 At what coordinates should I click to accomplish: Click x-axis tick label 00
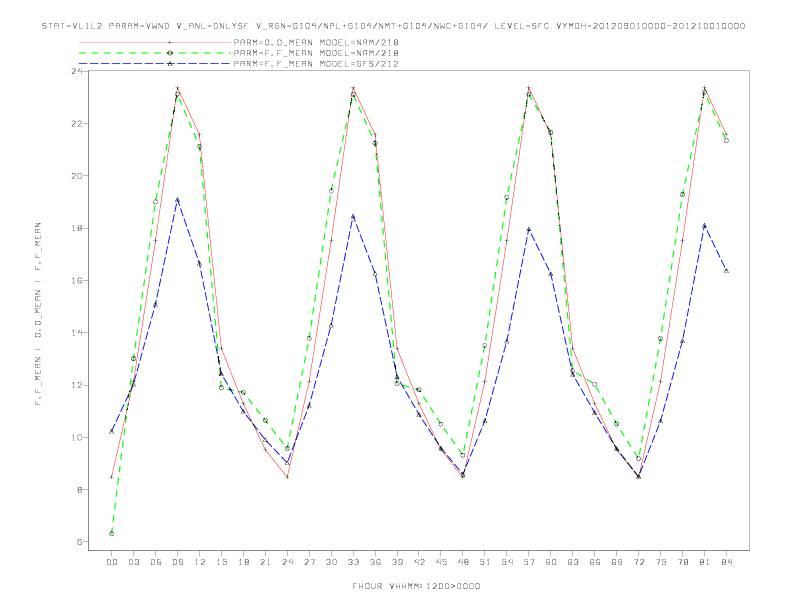point(112,562)
